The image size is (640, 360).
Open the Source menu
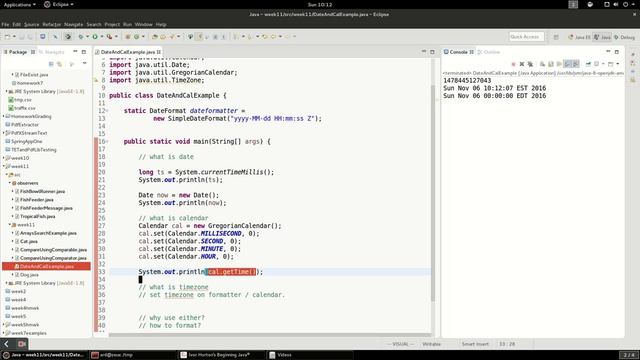pos(31,24)
